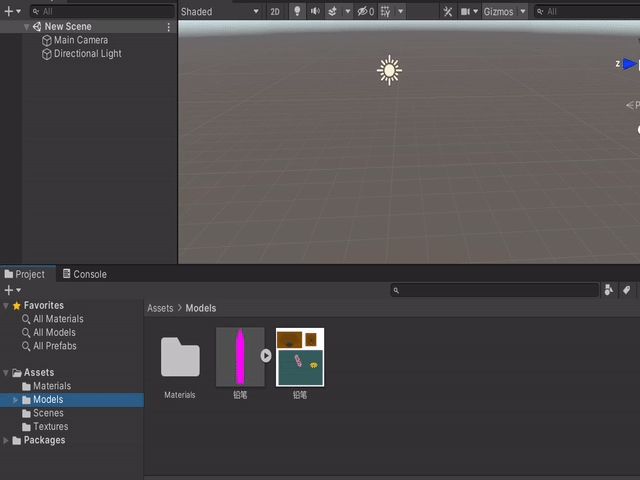
Task: Open component editor tools icon
Action: click(448, 11)
